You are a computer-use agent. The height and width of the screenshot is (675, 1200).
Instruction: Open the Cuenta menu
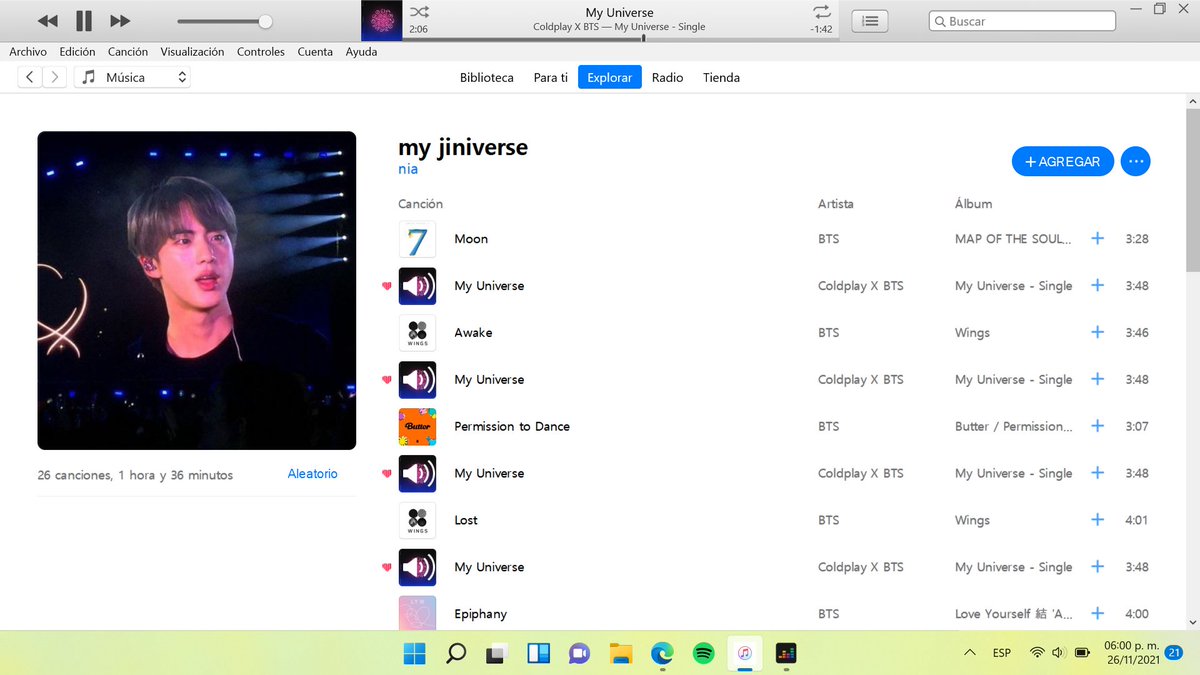pos(315,52)
